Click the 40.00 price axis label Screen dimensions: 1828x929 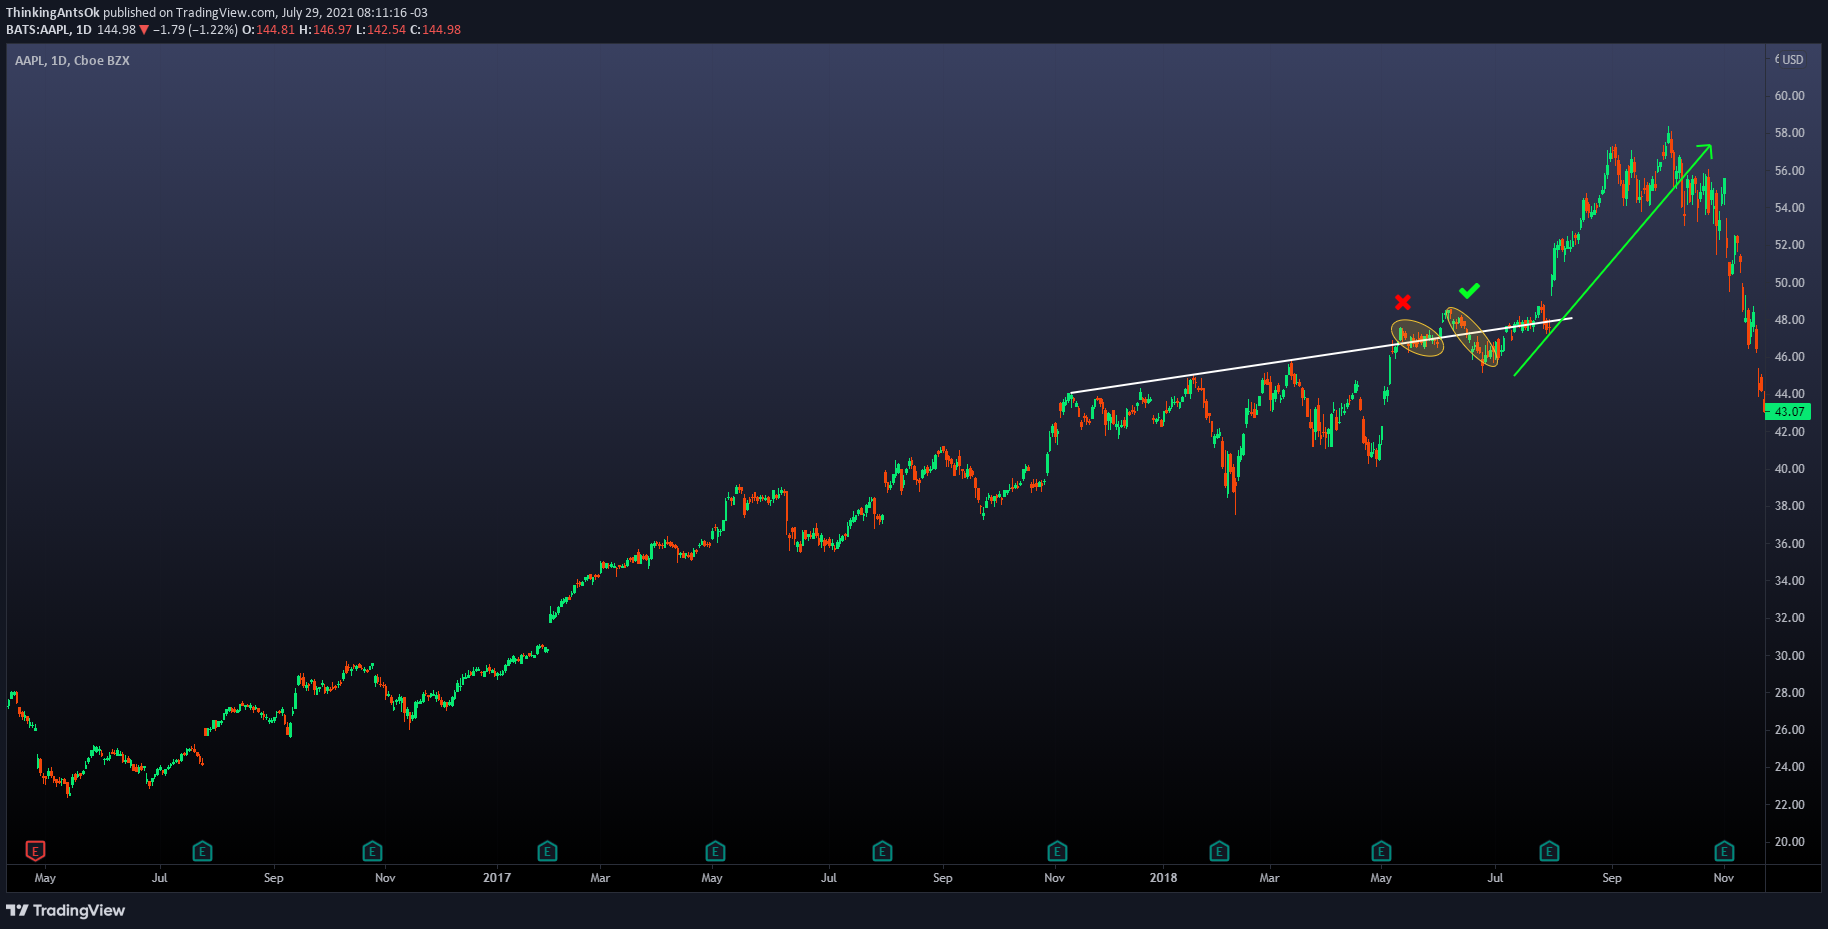click(1789, 469)
